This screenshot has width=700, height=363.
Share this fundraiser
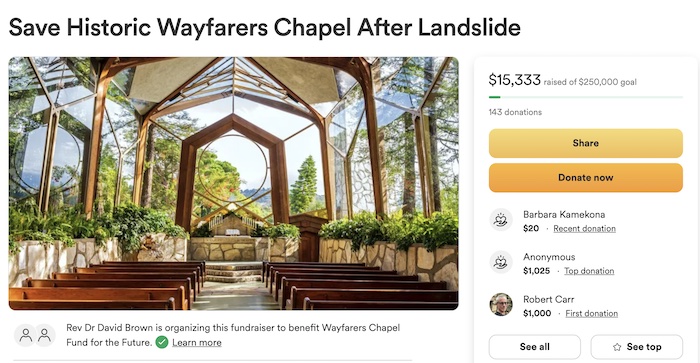pyautogui.click(x=586, y=143)
